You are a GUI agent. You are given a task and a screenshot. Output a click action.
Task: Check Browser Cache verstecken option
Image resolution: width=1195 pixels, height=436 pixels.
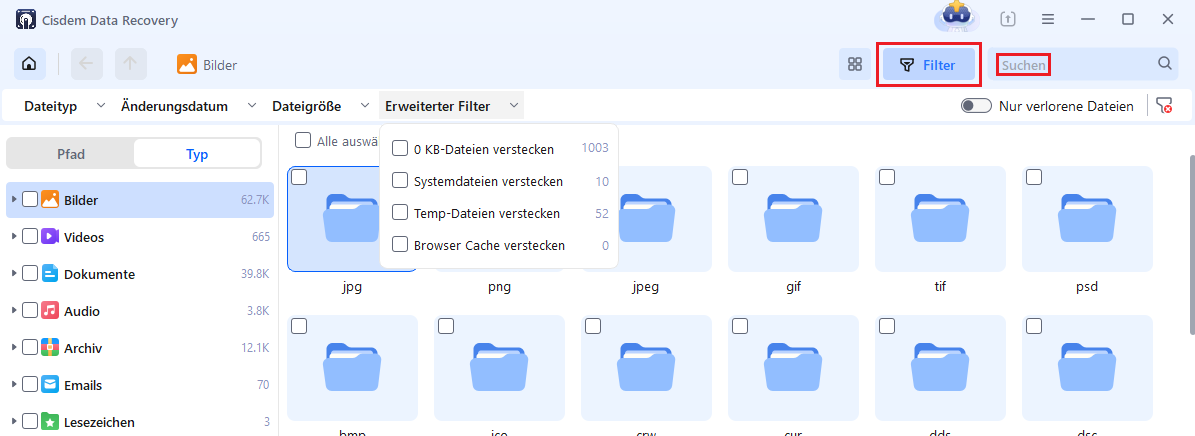point(399,245)
